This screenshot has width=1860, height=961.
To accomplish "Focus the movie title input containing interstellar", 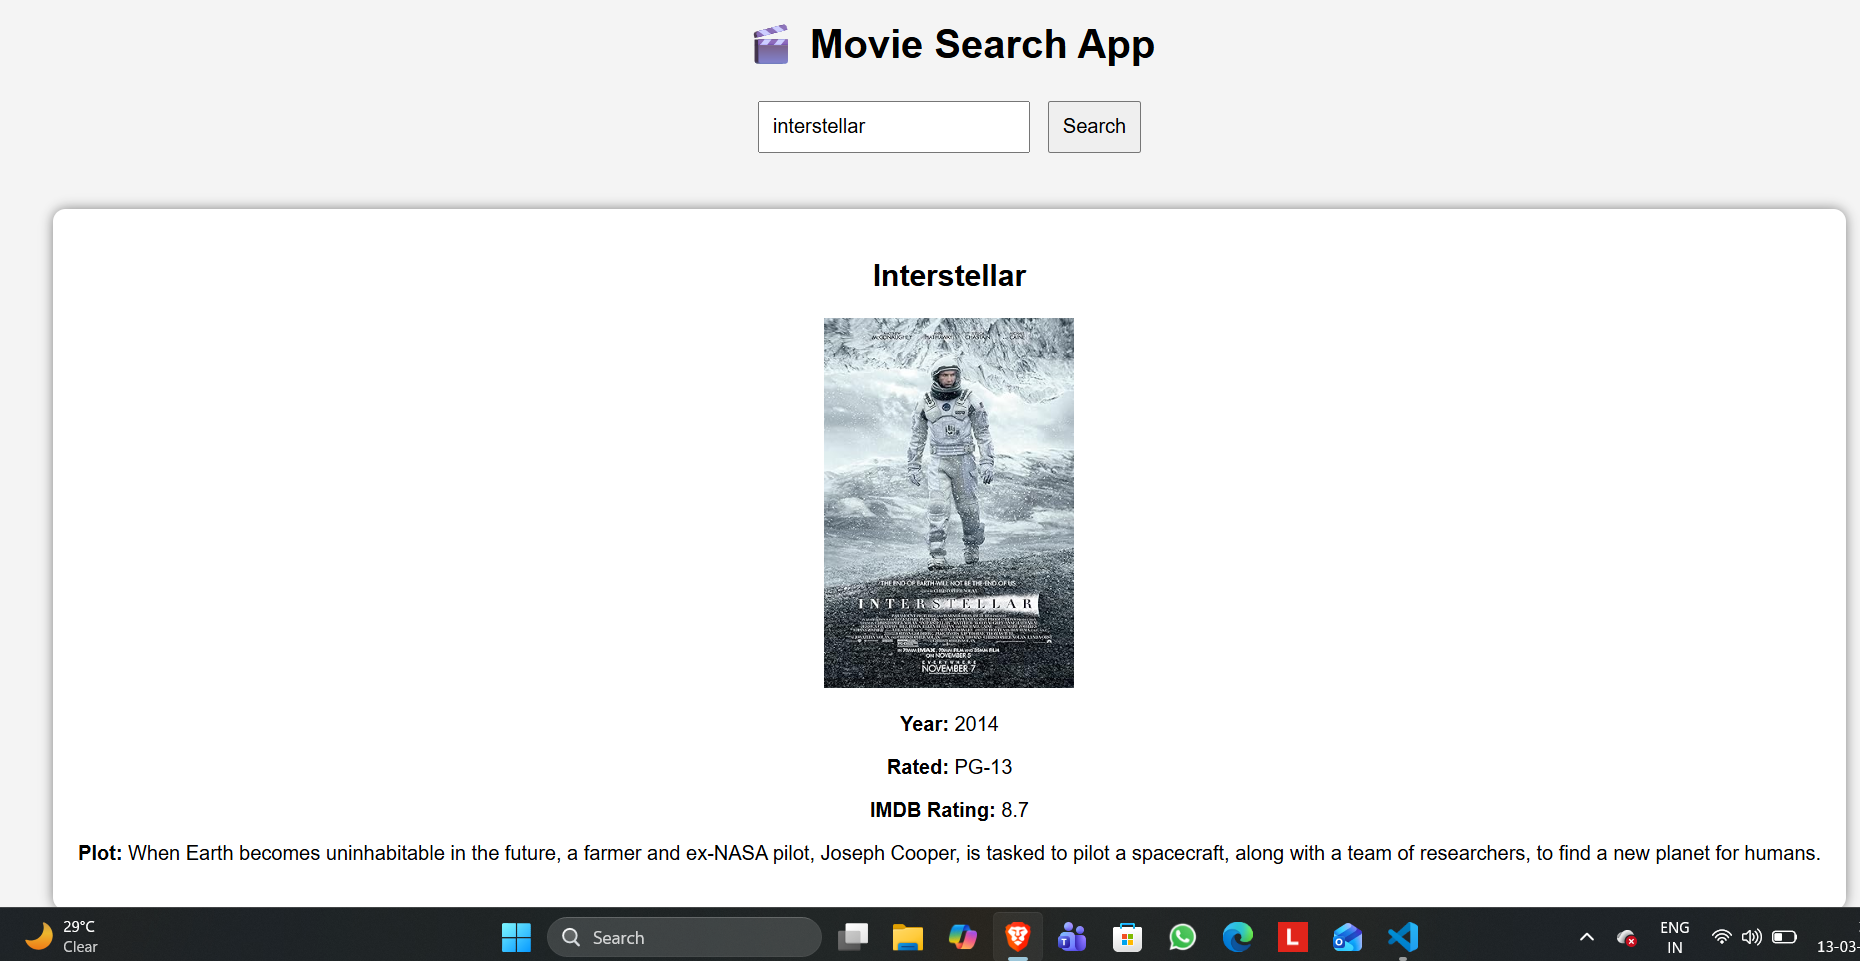I will (894, 127).
